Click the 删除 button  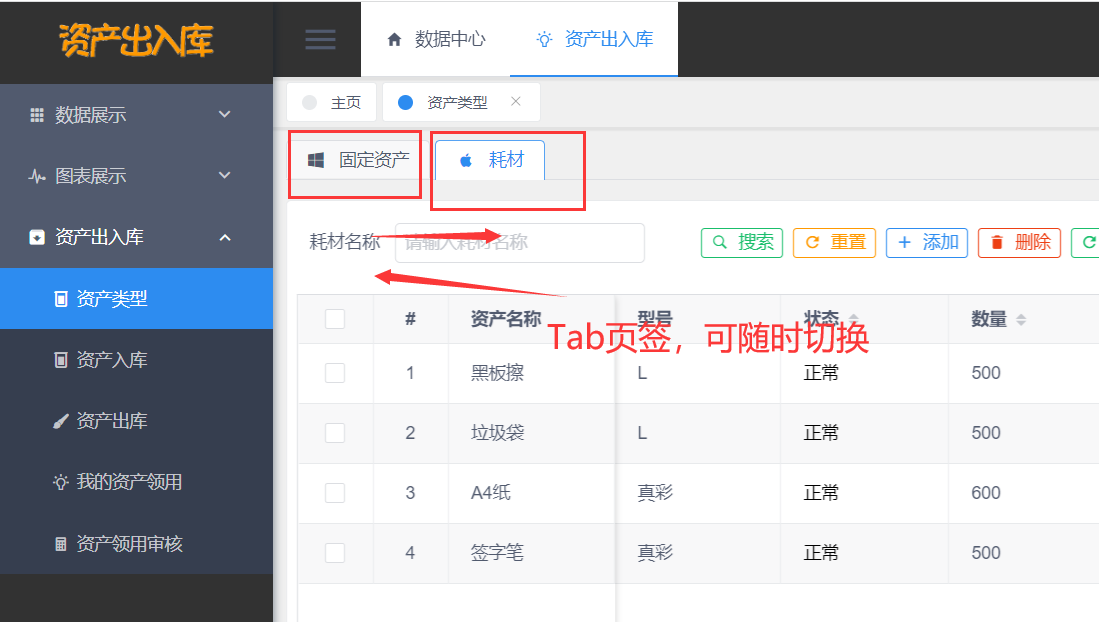1019,243
